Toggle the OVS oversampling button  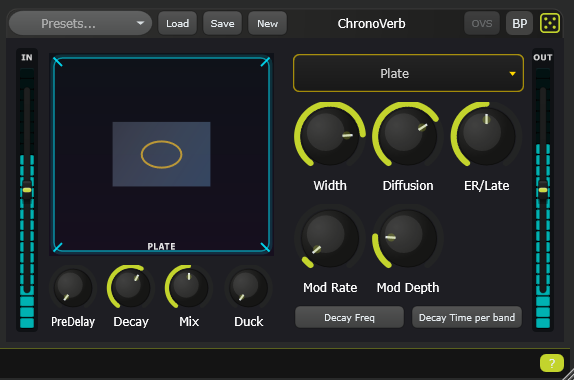(482, 23)
